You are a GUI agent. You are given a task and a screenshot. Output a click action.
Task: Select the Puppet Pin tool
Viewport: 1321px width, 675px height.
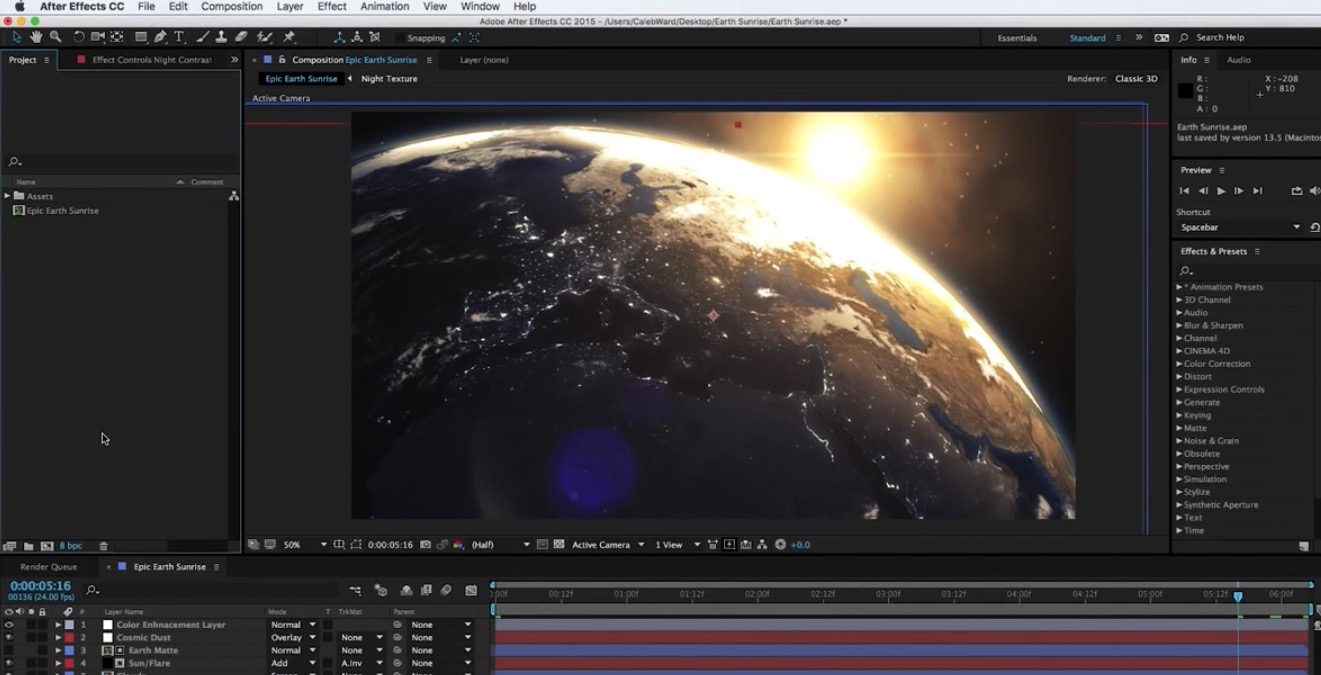click(289, 37)
